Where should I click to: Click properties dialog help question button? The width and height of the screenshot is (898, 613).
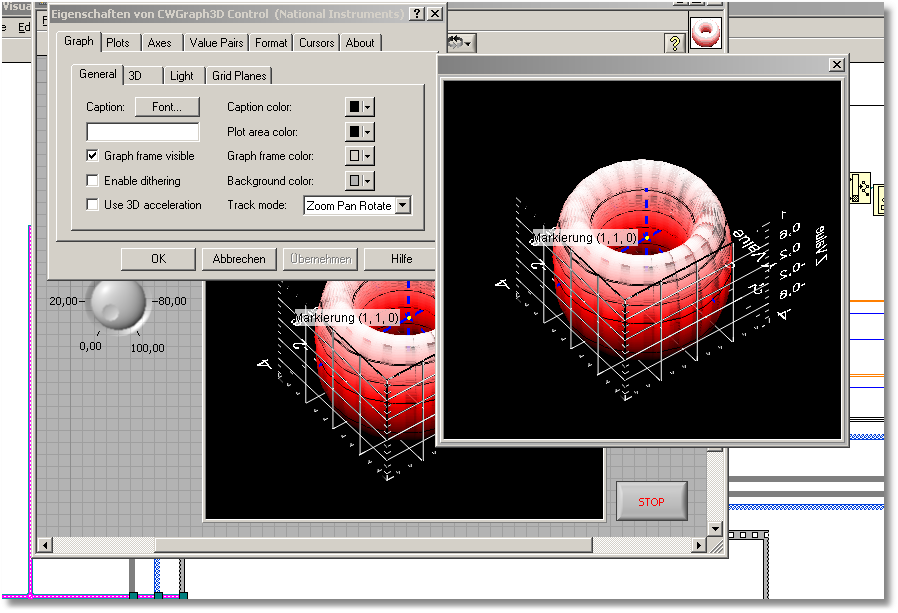click(x=417, y=14)
